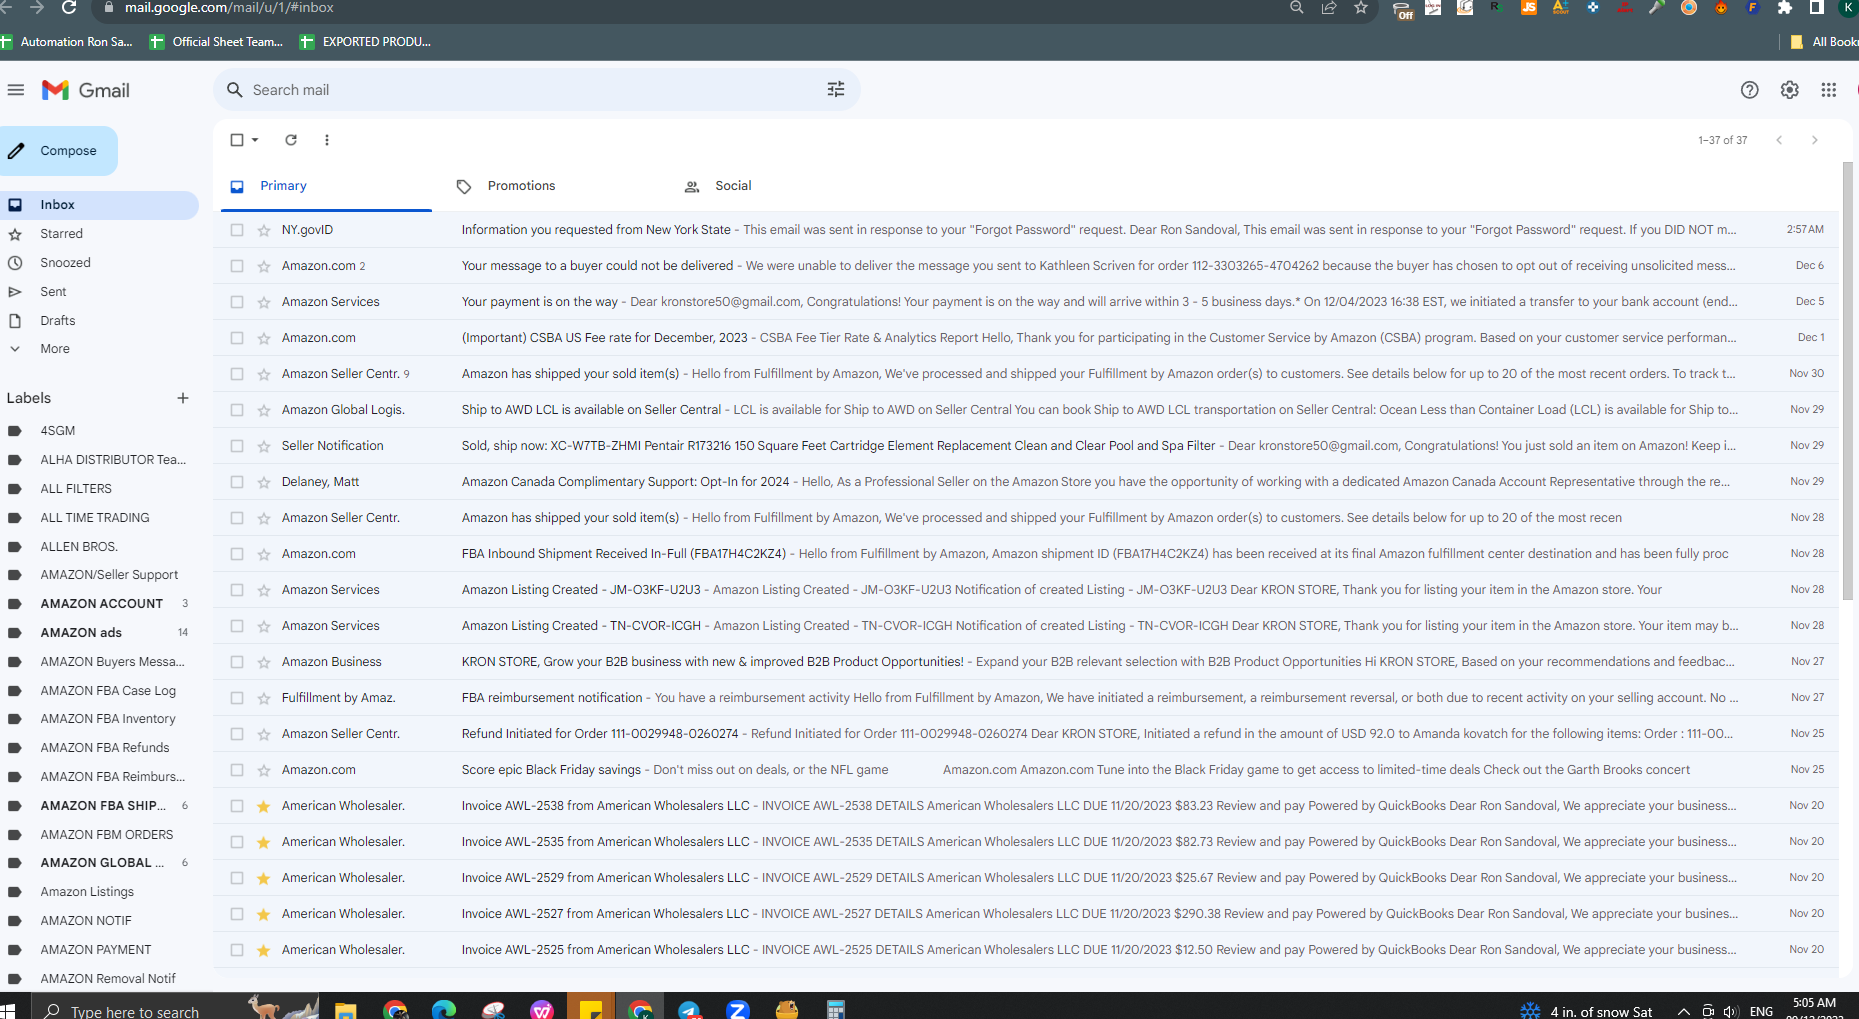Unstar the Invoice AWL-2527 email
This screenshot has height=1019, width=1859.
point(264,914)
